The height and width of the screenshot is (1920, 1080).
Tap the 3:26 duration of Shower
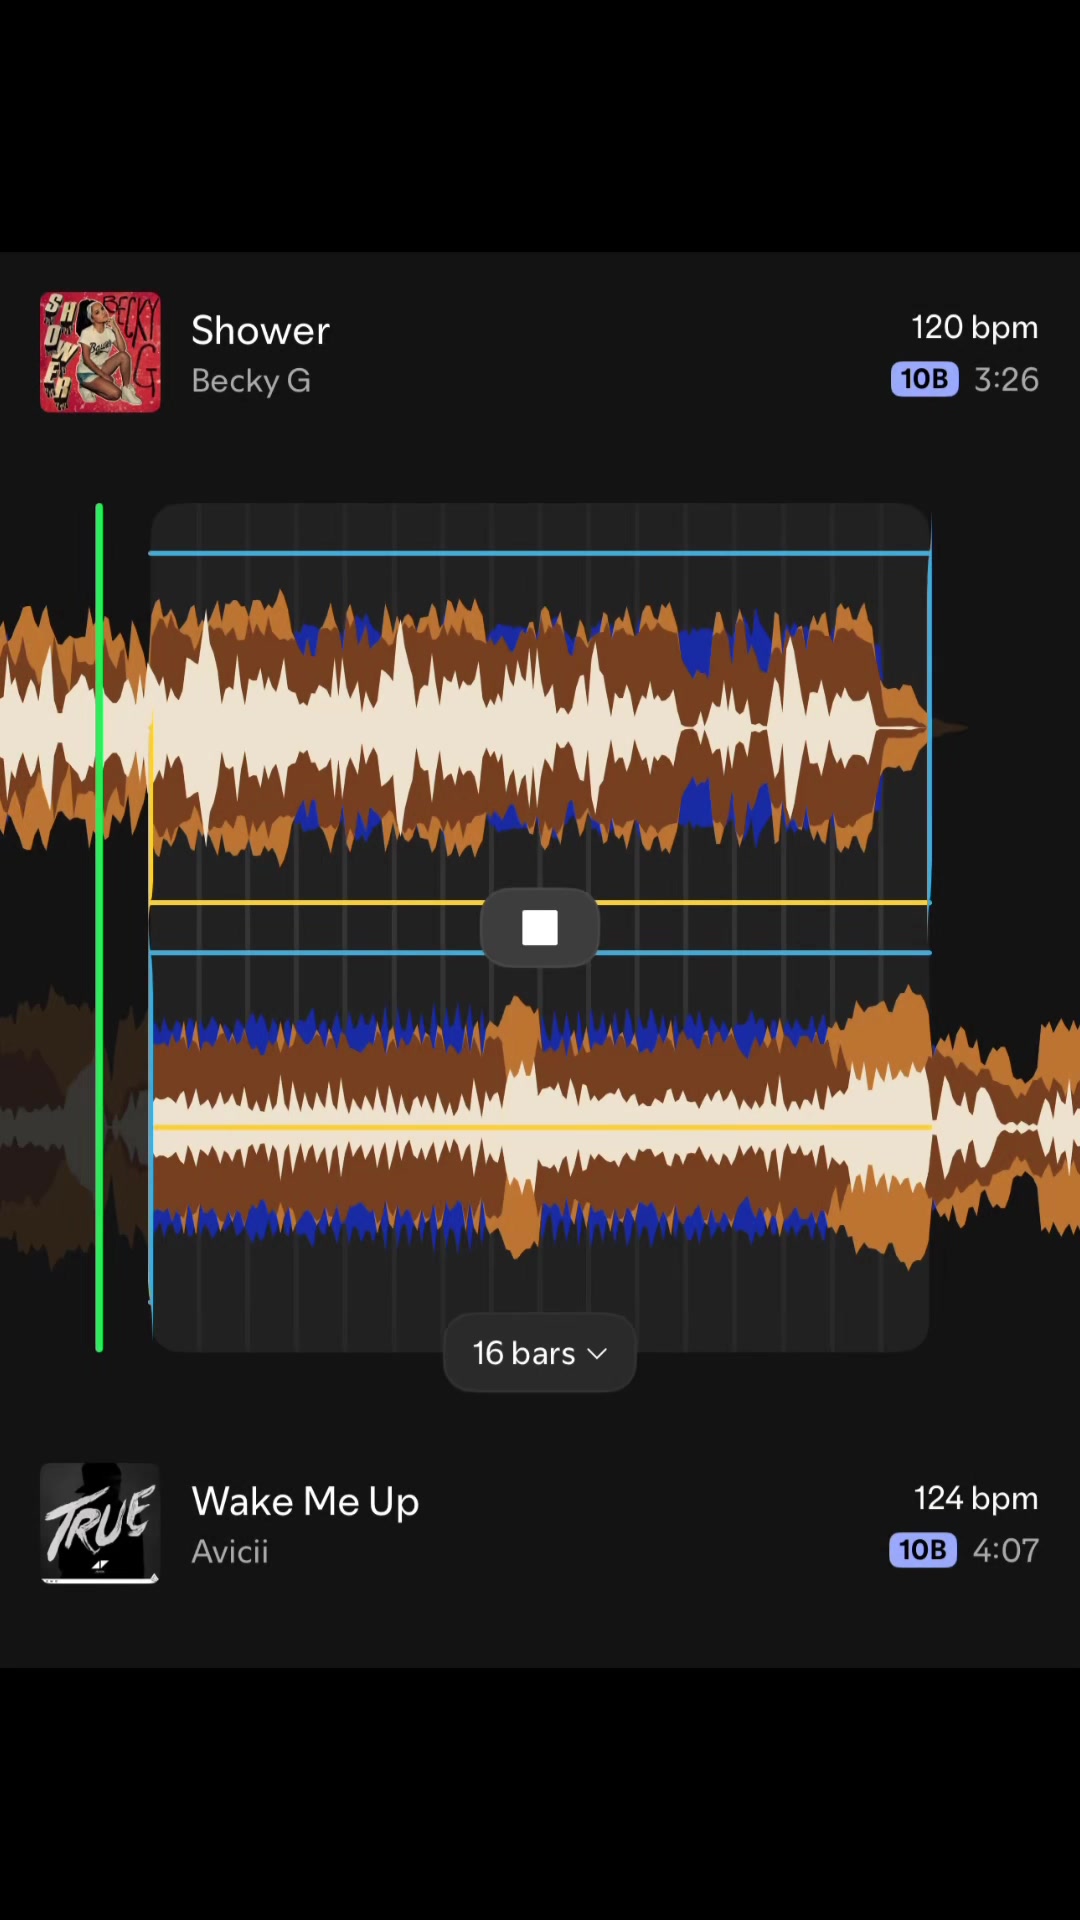(1006, 379)
